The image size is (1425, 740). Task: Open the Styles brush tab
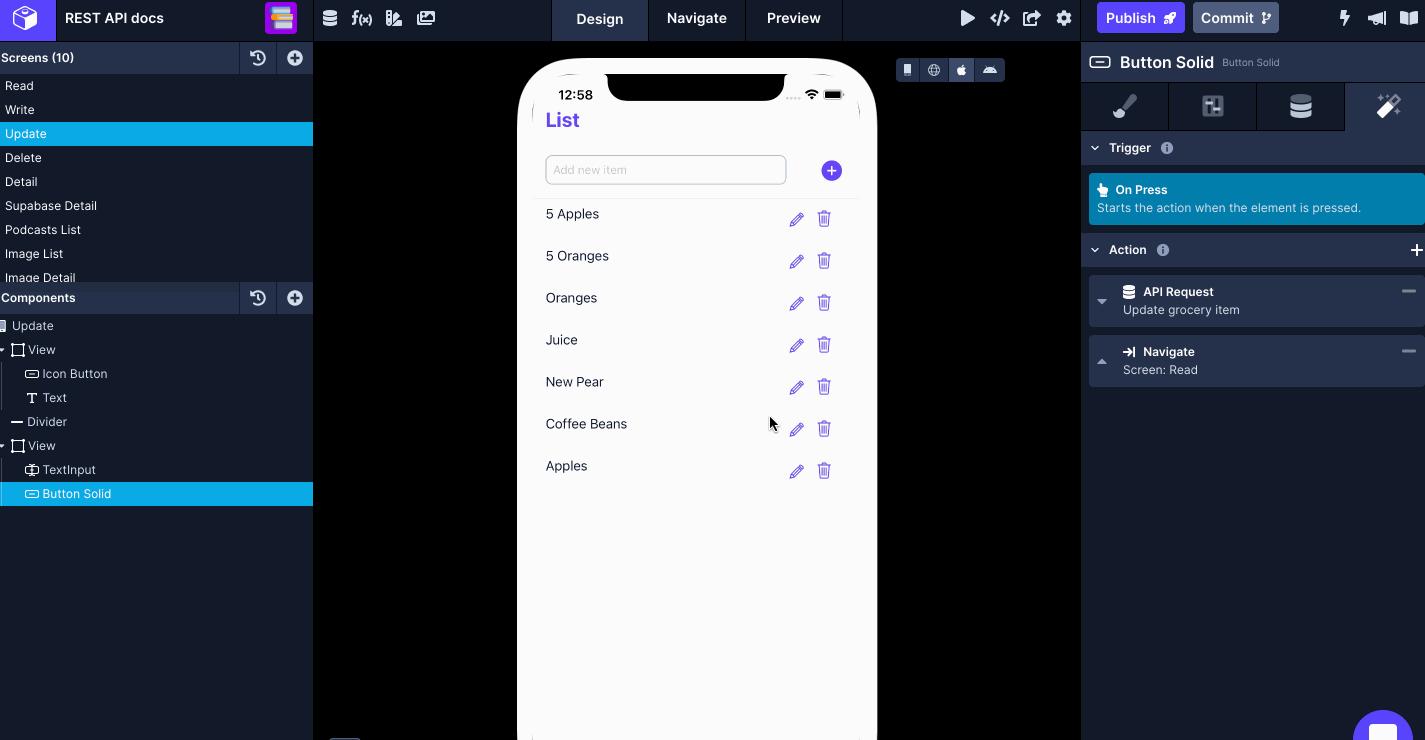click(1125, 106)
